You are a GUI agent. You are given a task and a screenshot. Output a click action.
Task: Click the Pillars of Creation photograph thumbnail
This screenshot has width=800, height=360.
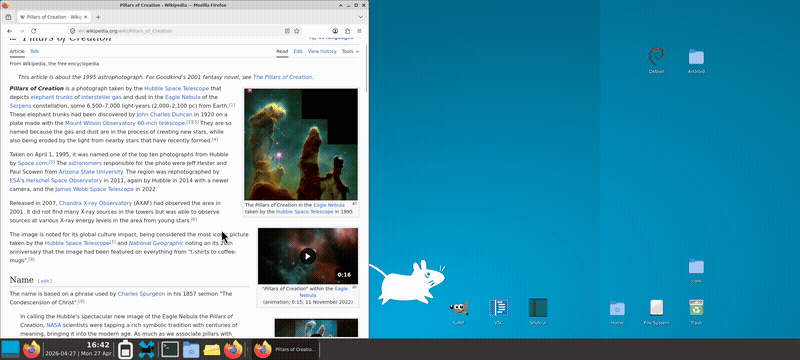tap(301, 144)
